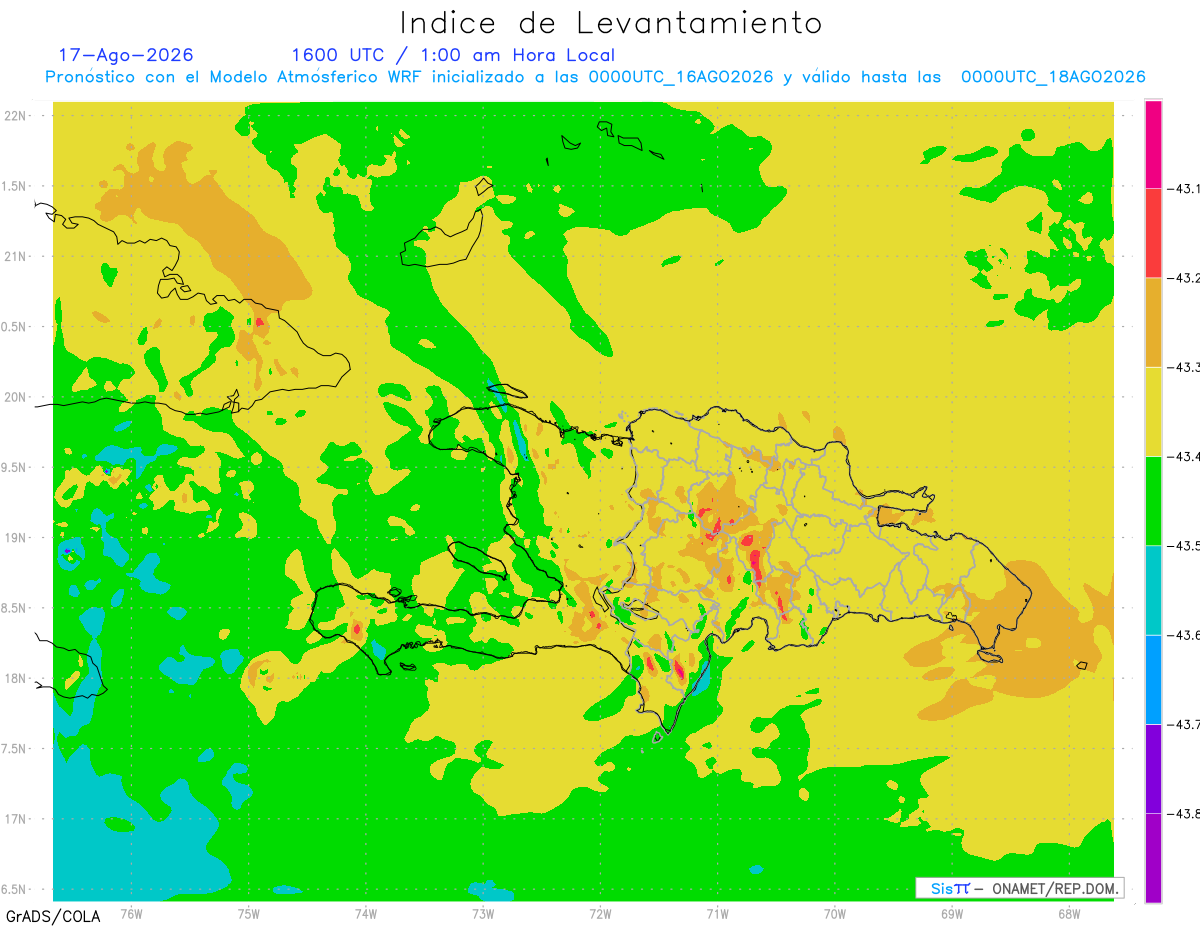Click the "73W" longitude label

(483, 914)
